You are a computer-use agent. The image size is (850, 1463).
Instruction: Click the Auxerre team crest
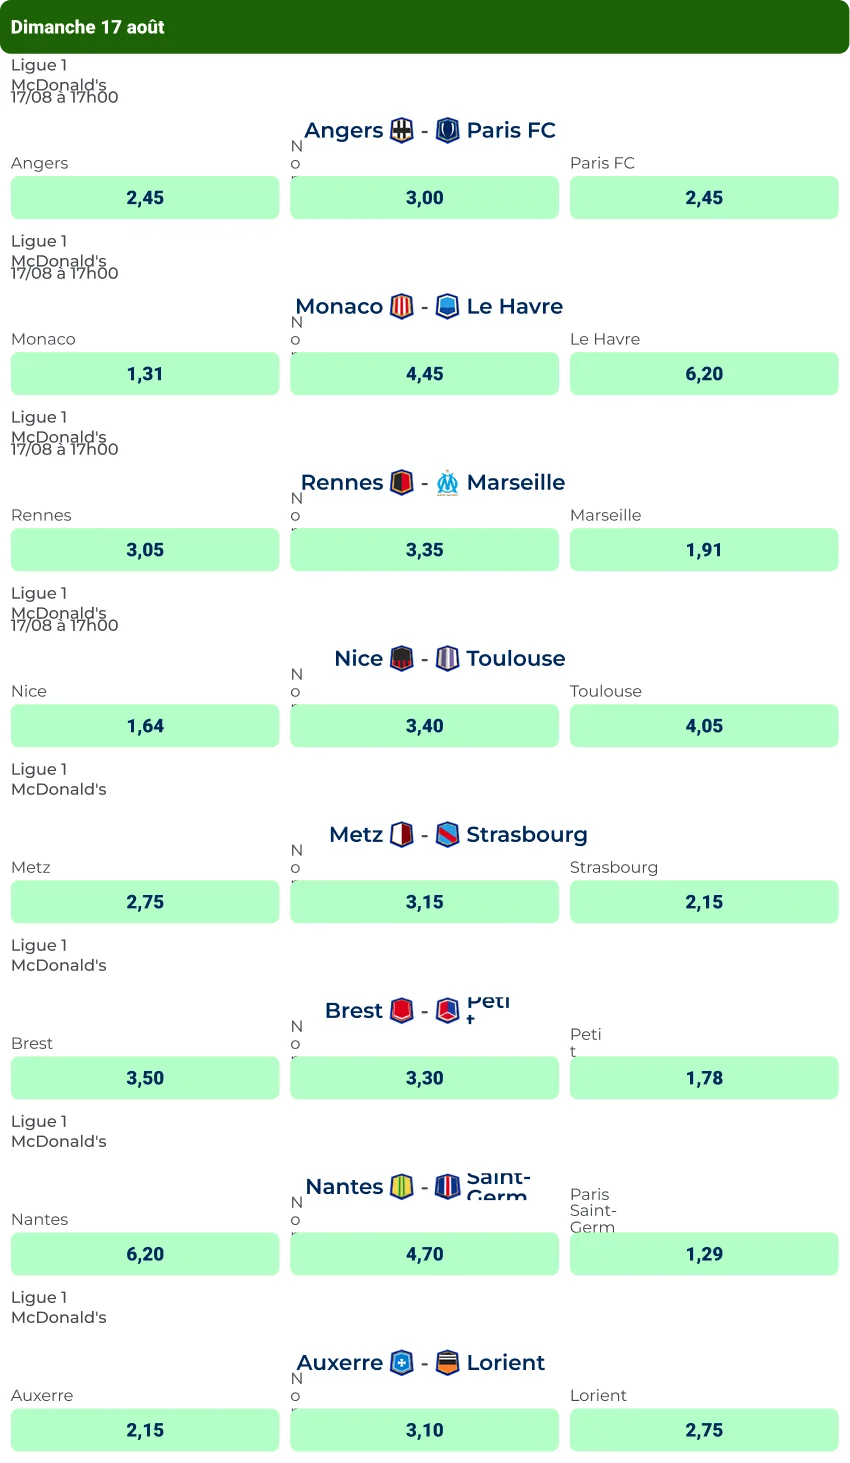coord(401,1363)
